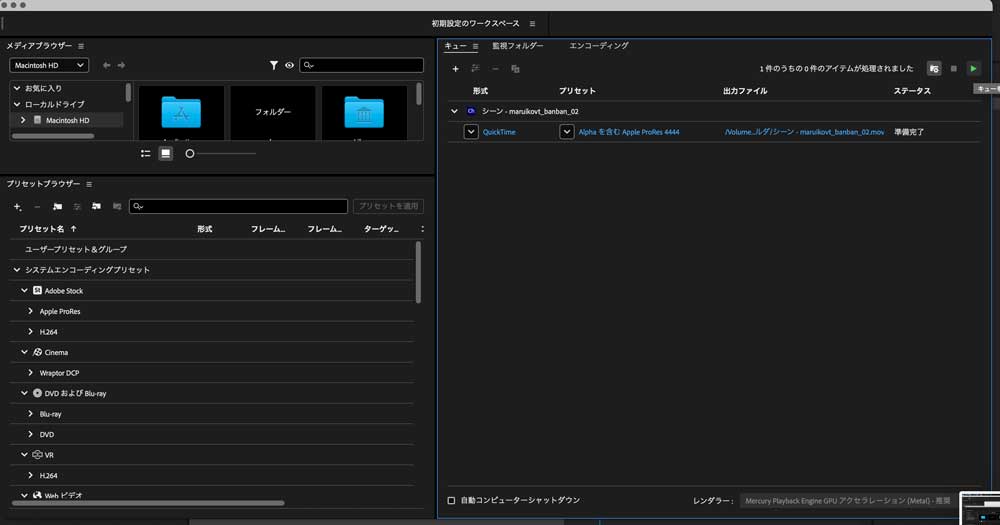Viewport: 1000px width, 525px height.
Task: Duplicate the selected queue item icon
Action: pos(515,68)
